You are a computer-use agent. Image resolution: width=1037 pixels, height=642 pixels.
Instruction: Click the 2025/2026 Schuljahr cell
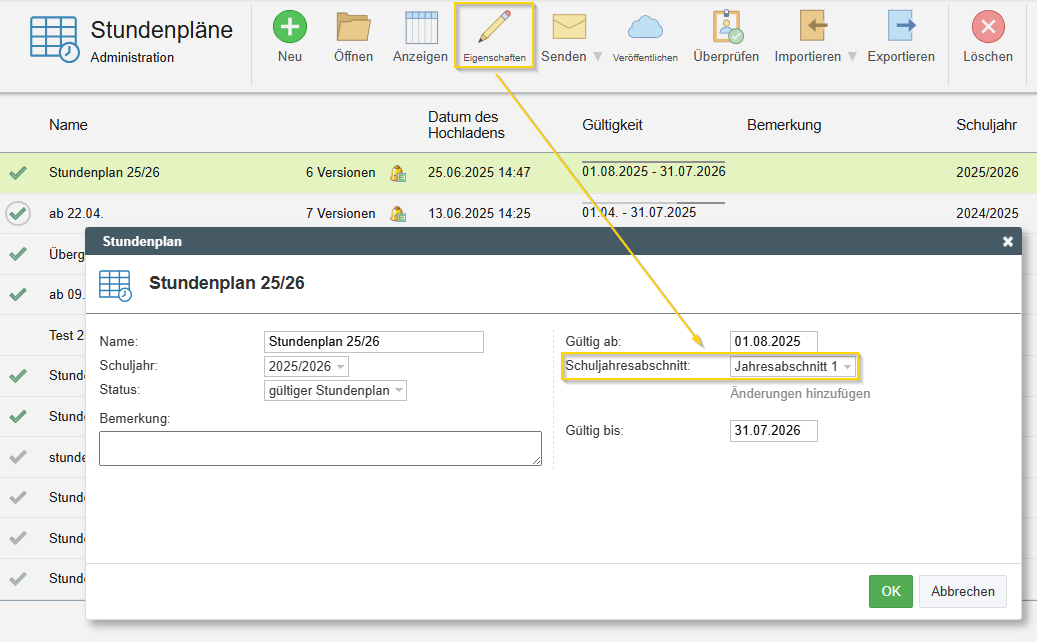pyautogui.click(x=987, y=173)
